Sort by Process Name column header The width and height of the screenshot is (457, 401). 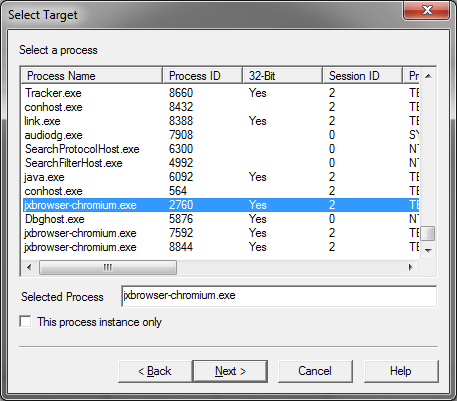92,76
